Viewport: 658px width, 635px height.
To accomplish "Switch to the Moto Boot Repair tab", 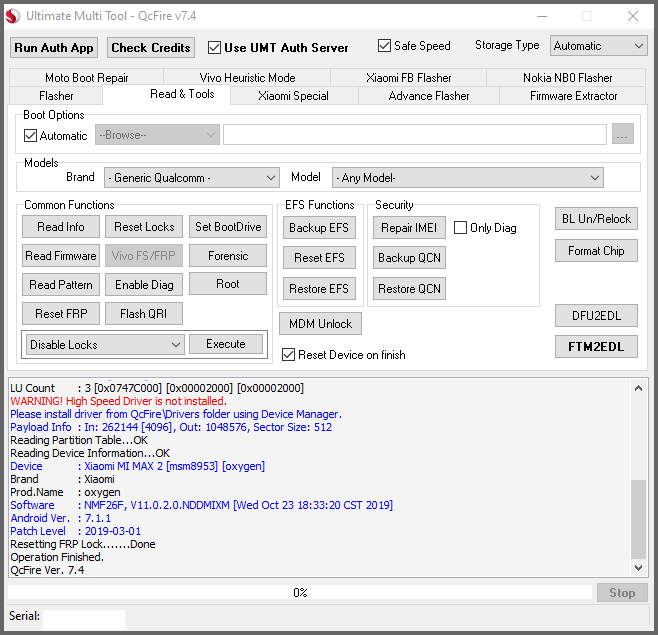I will tap(86, 78).
